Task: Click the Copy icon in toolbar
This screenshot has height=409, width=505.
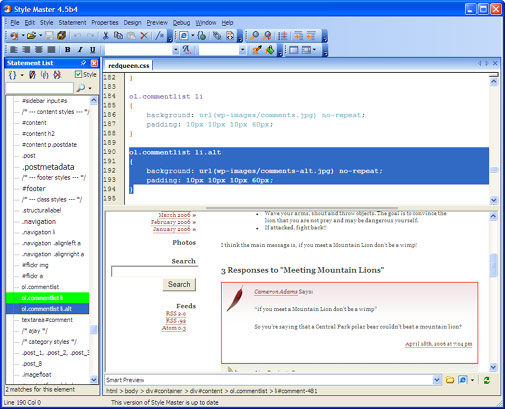Action: pos(118,36)
